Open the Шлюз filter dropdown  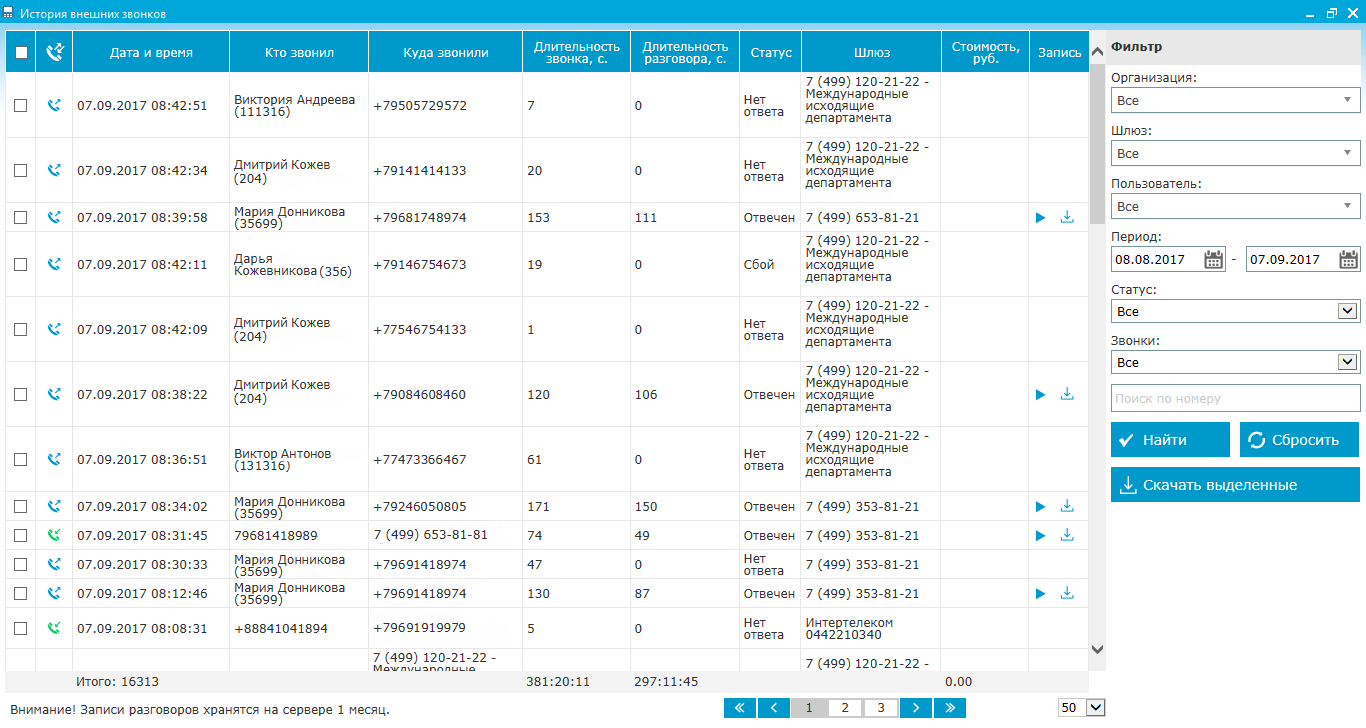1235,153
